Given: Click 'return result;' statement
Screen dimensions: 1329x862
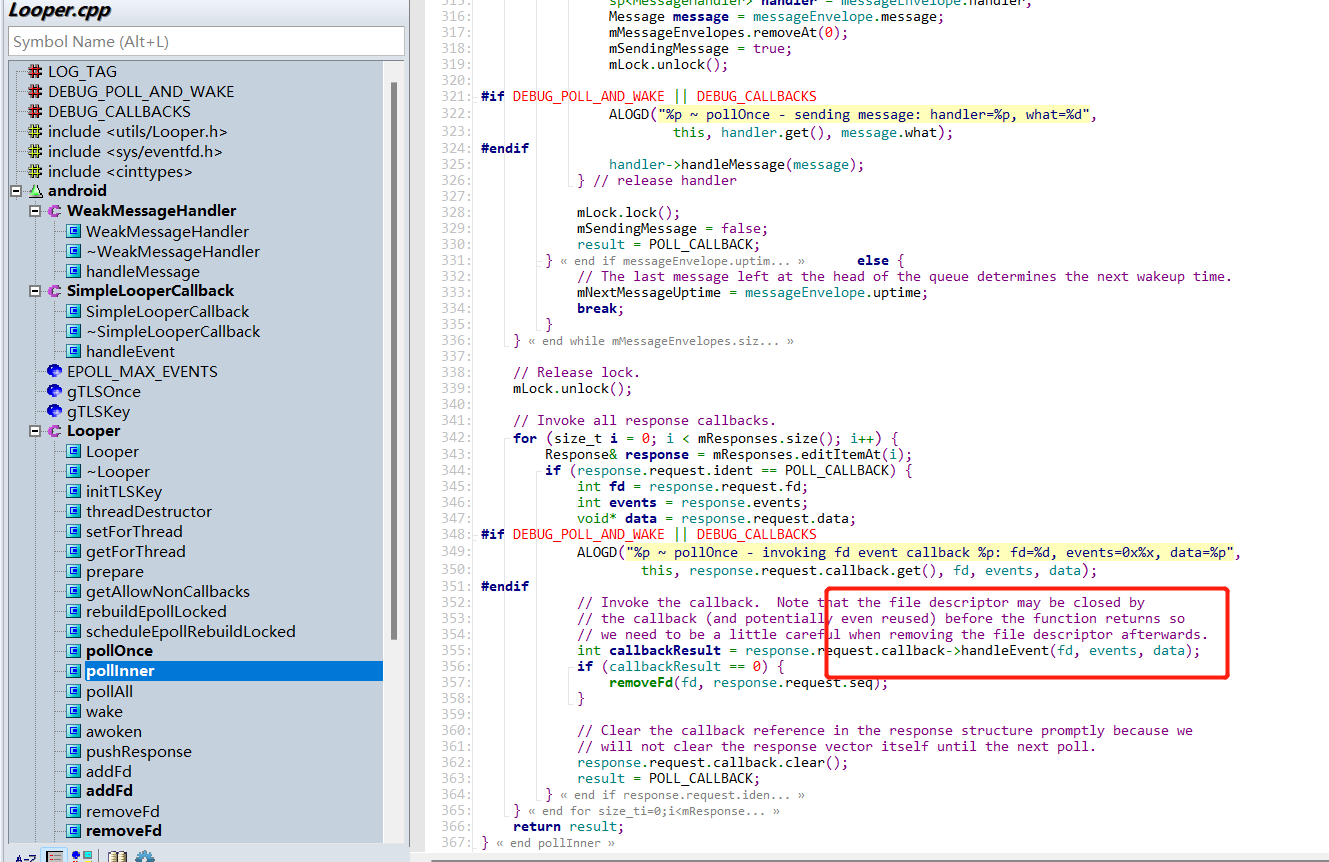Looking at the screenshot, I should point(568,827).
